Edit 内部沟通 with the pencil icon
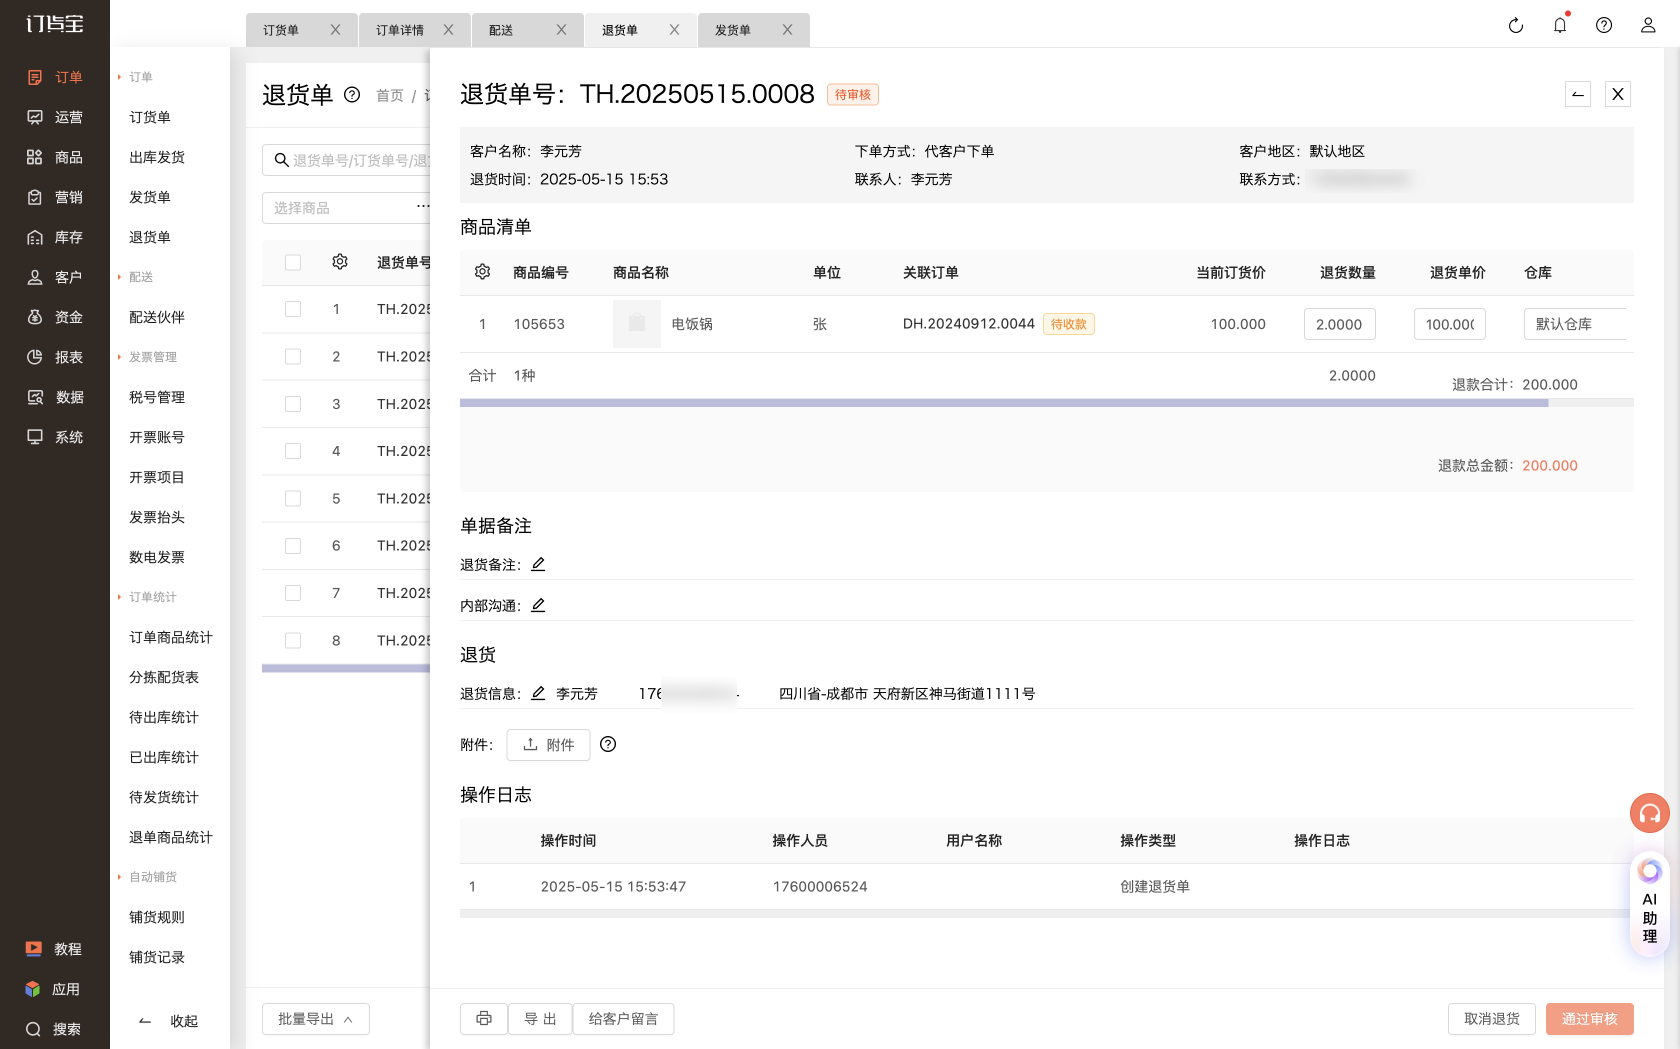Screen dimensions: 1680x1049 [x=538, y=605]
